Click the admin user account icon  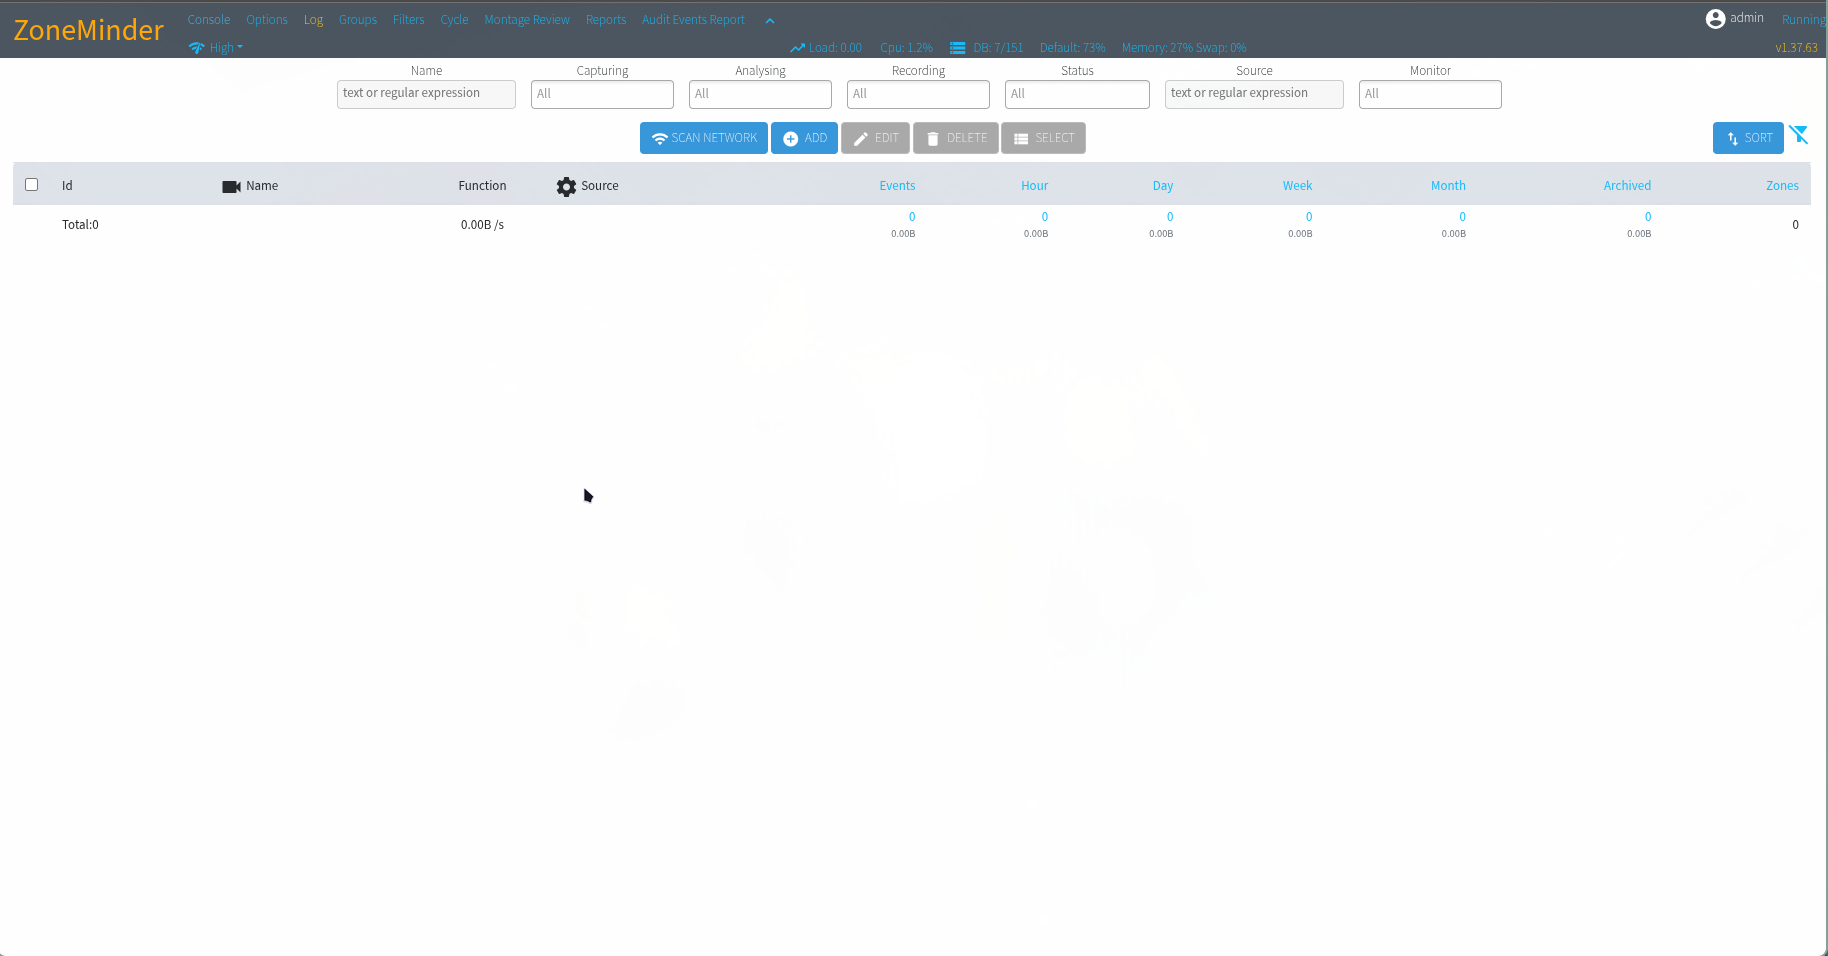pyautogui.click(x=1715, y=19)
